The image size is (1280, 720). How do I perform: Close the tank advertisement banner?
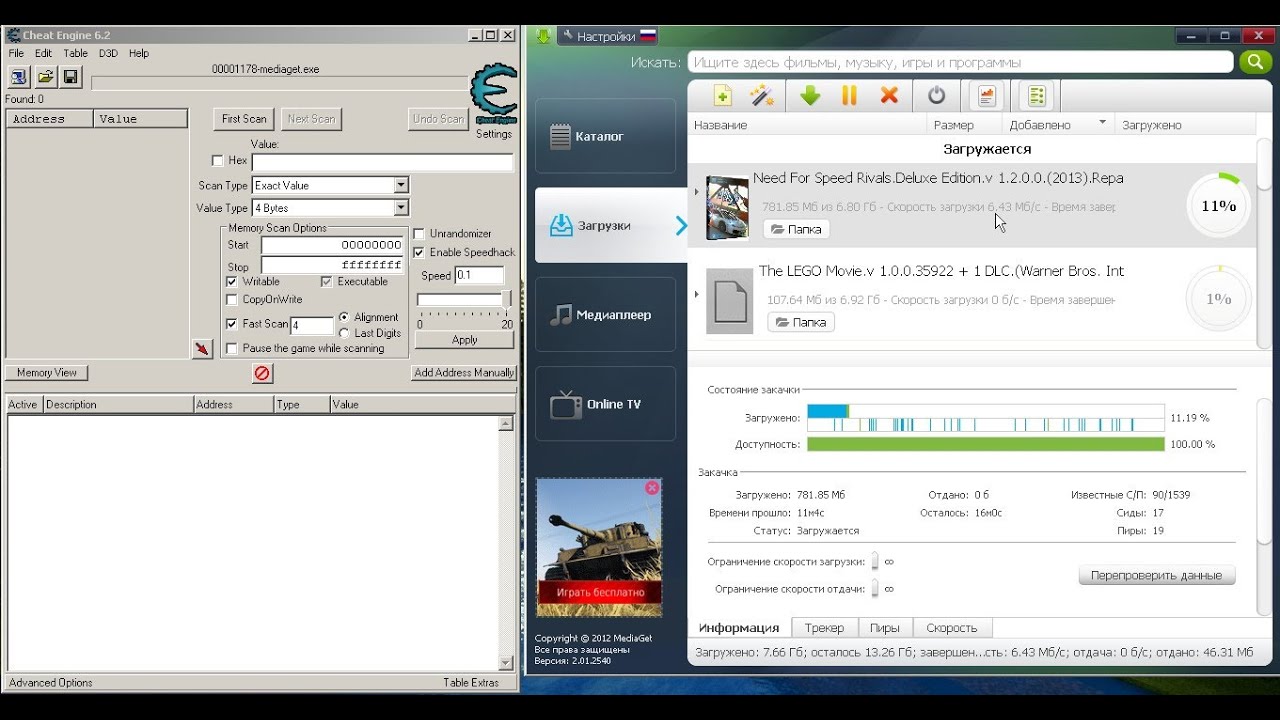pos(652,488)
